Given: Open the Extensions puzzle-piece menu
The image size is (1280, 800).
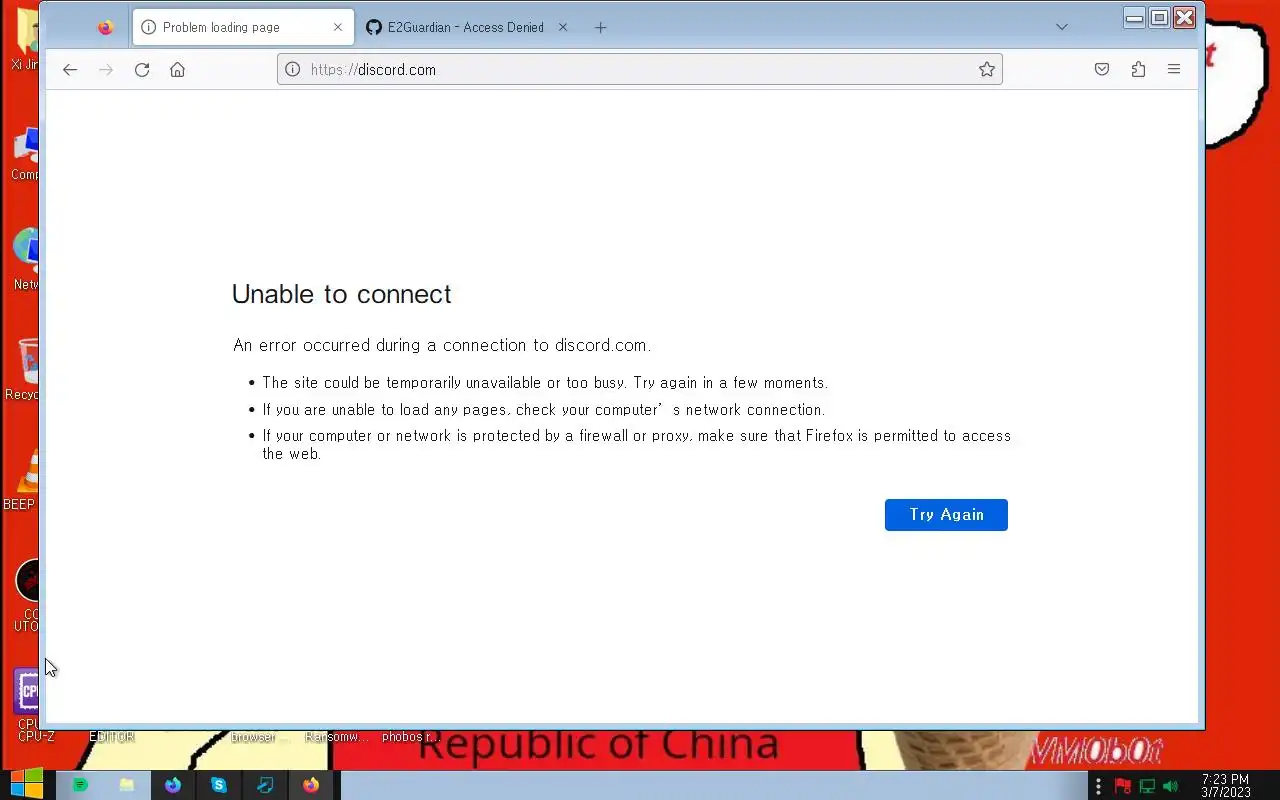Looking at the screenshot, I should (x=1138, y=70).
